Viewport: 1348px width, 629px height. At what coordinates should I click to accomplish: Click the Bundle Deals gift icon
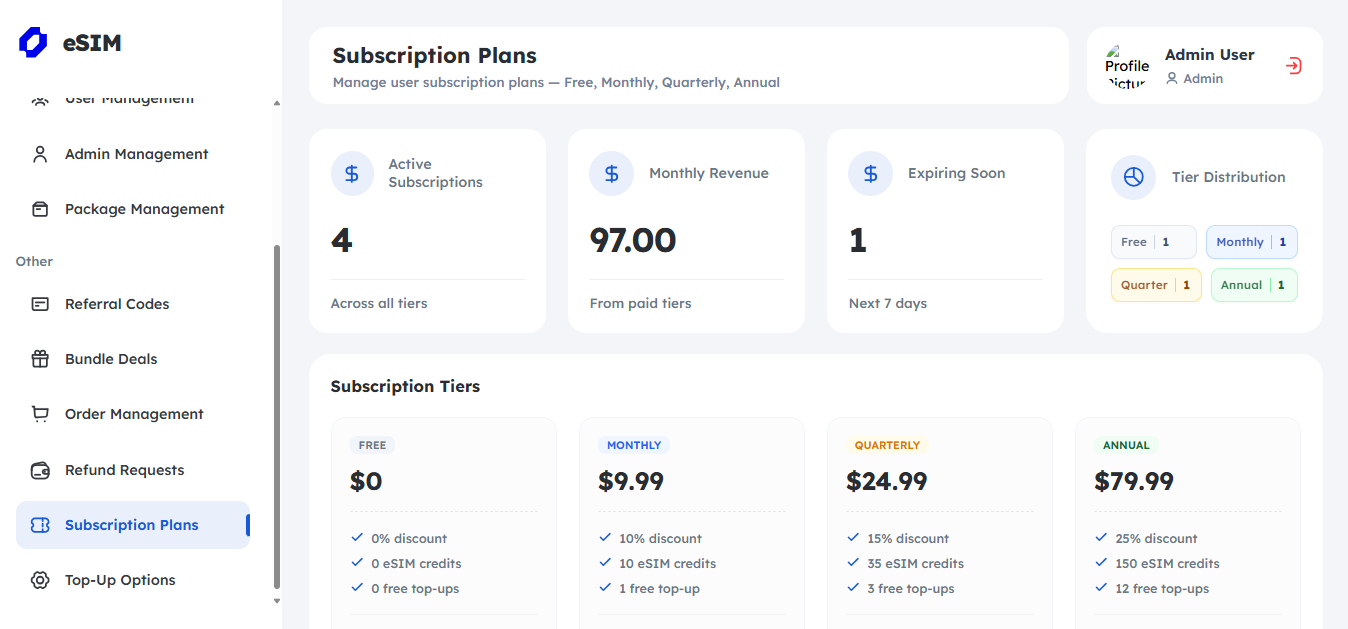40,359
